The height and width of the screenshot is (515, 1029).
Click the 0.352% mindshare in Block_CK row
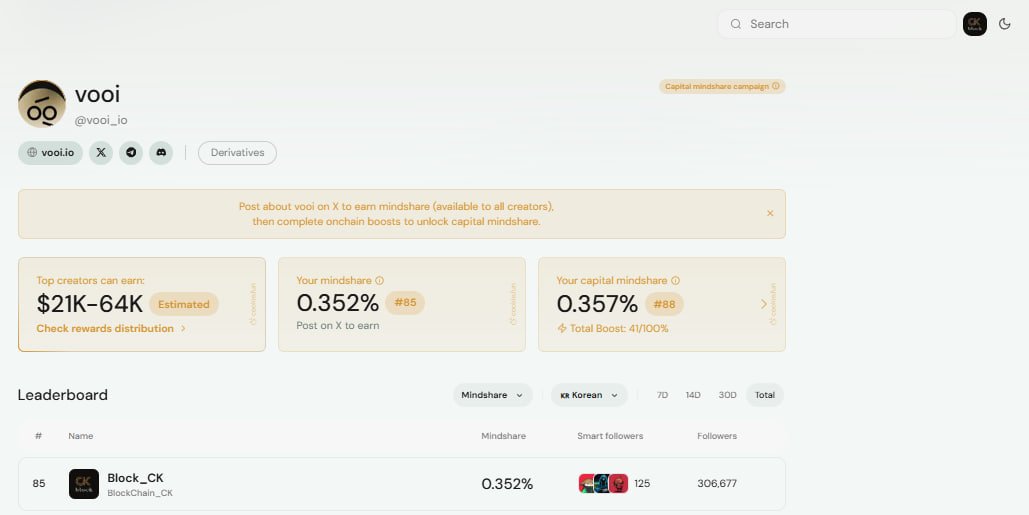pyautogui.click(x=507, y=484)
